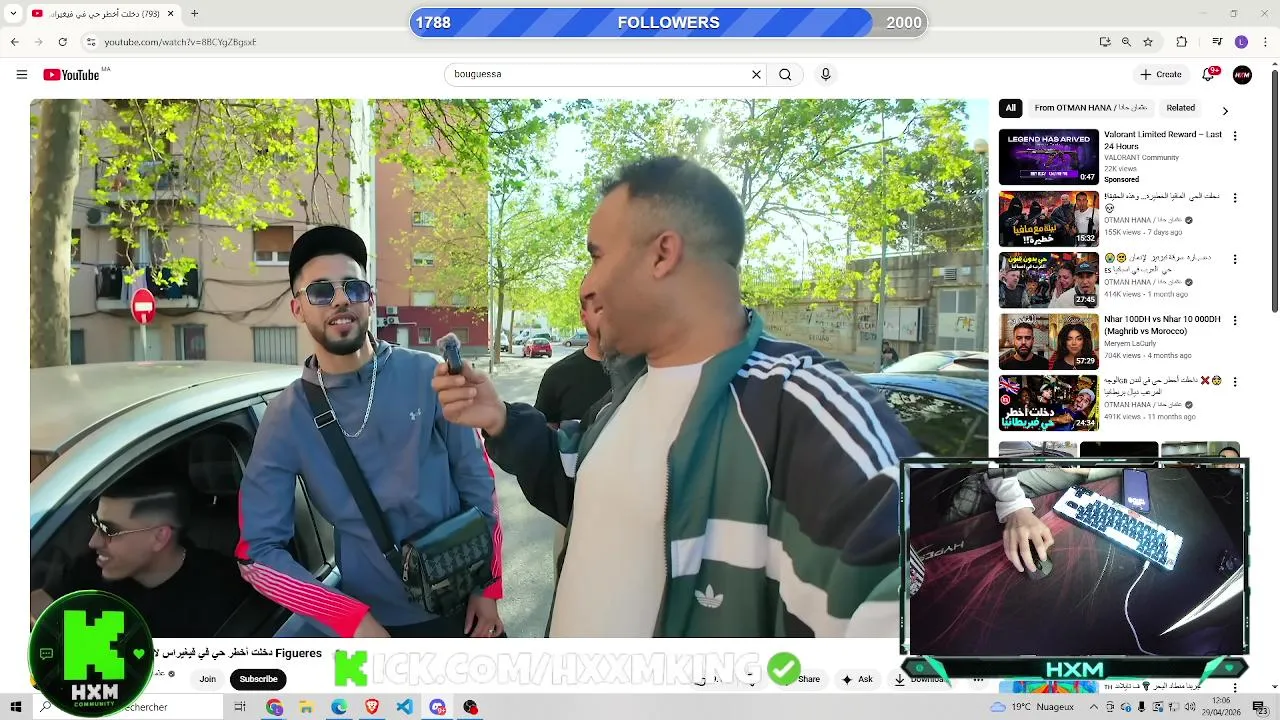Open the zoom indicator in address bar
Viewport: 1280px width, 720px height.
click(1126, 42)
